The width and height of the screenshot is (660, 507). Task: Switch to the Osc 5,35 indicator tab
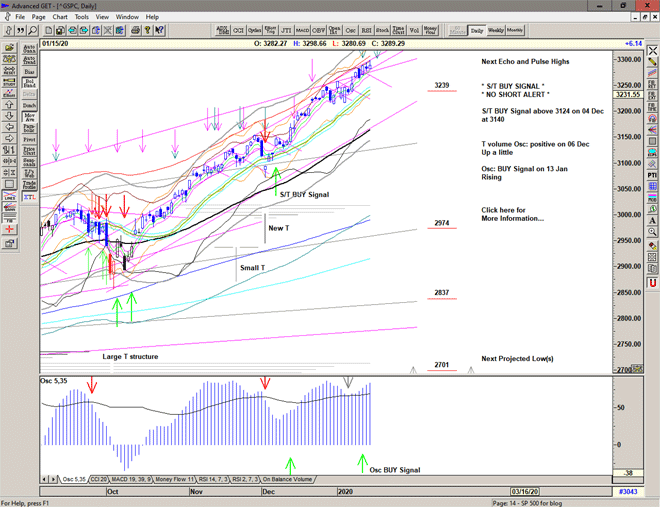click(74, 479)
